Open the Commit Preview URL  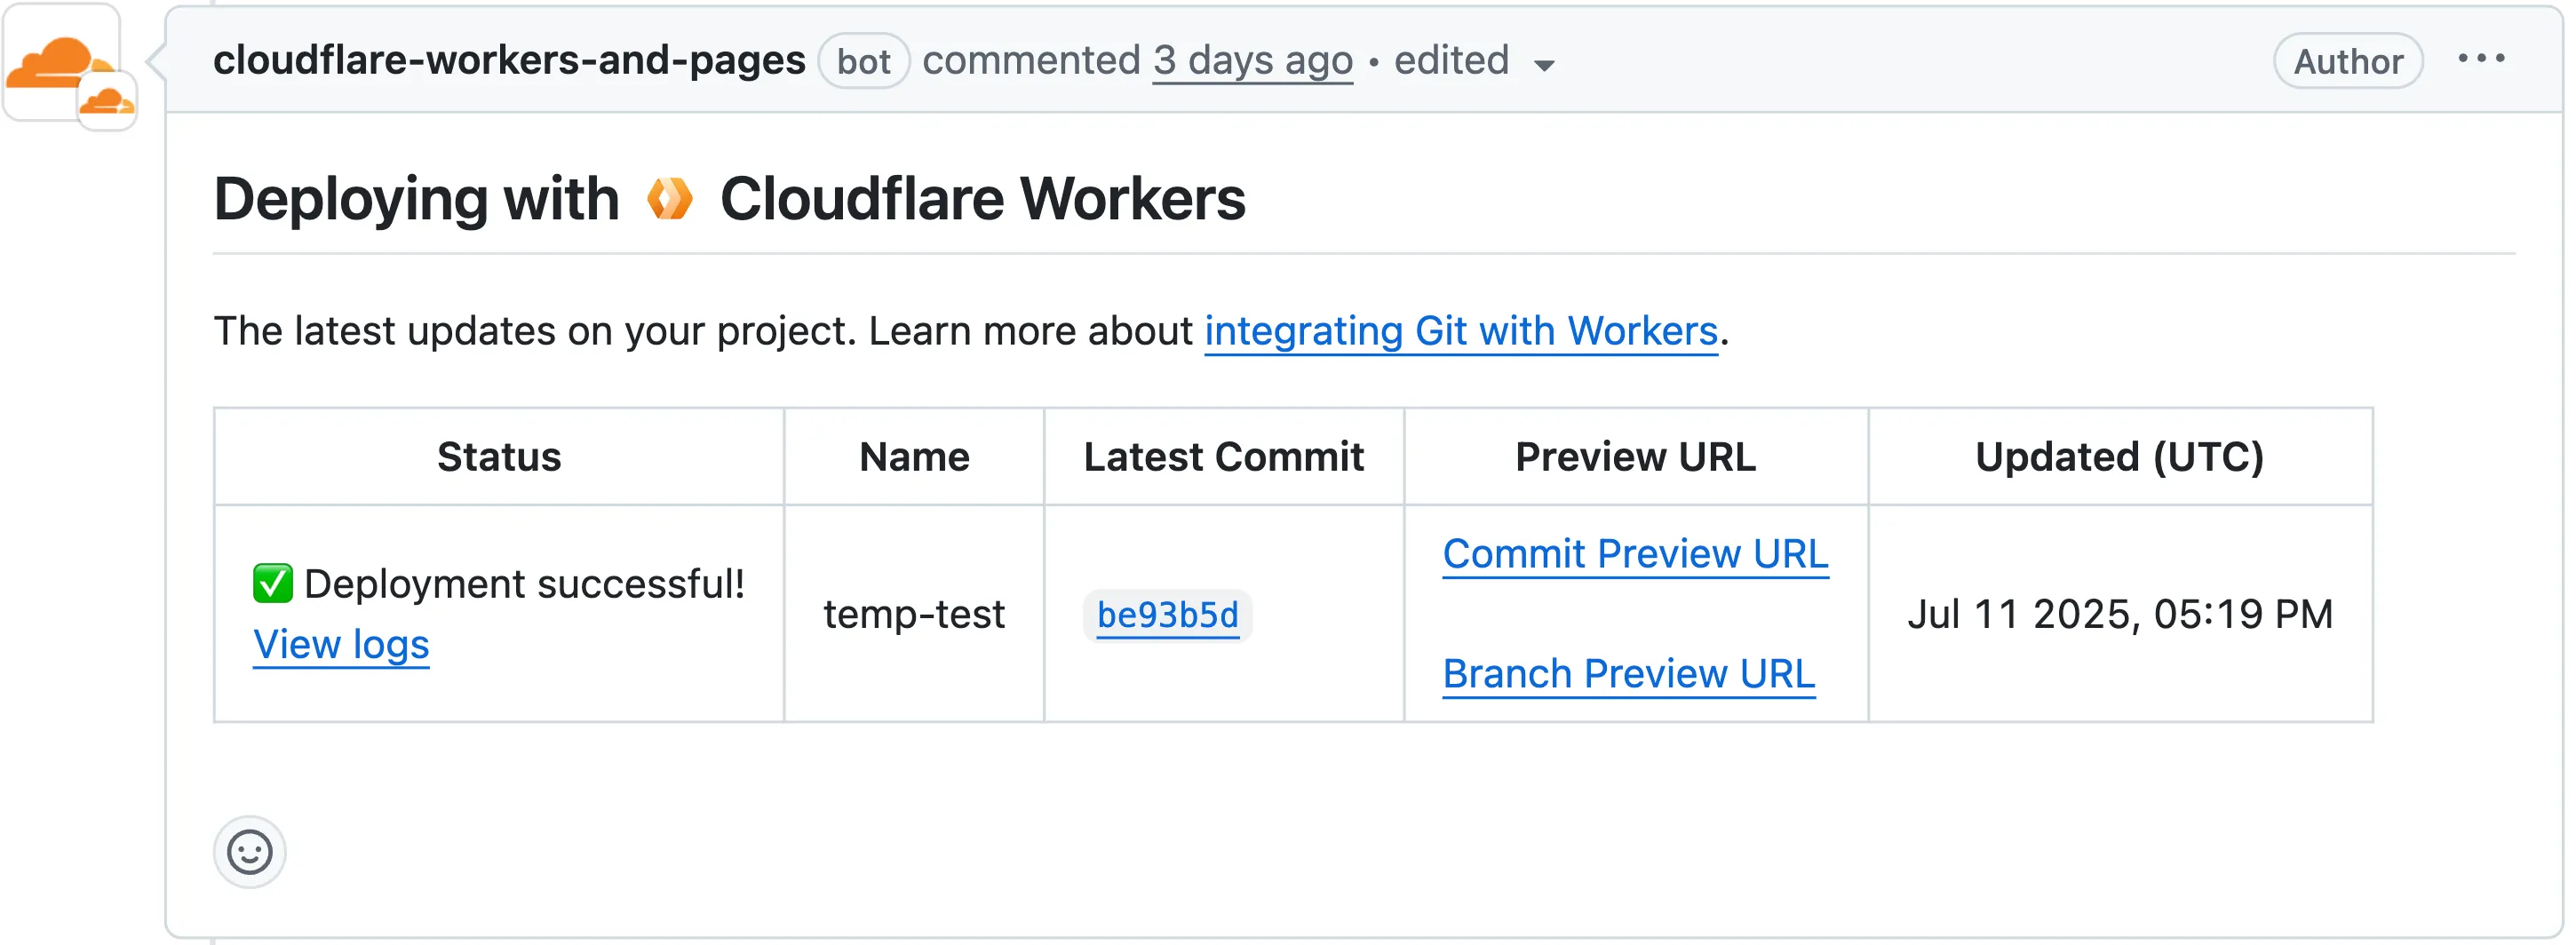(x=1635, y=555)
